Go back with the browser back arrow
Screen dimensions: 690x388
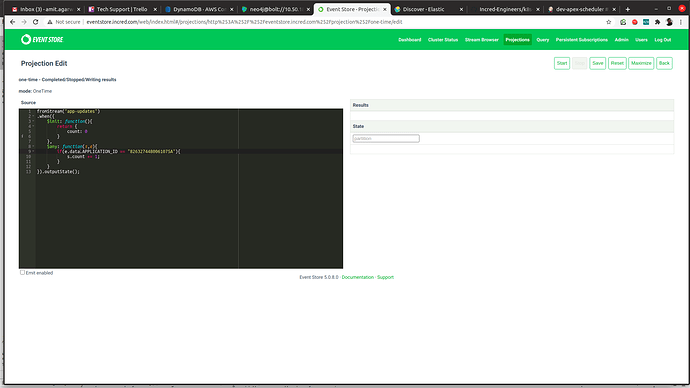12,22
